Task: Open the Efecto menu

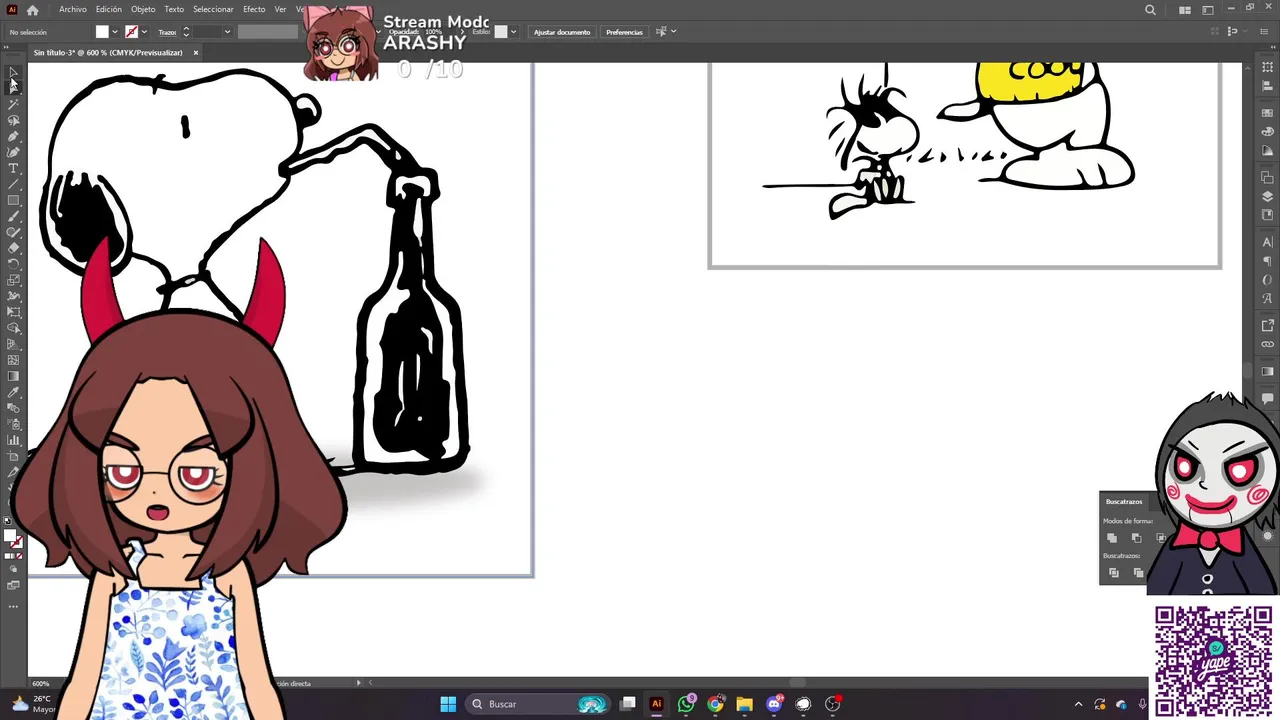Action: (x=254, y=10)
